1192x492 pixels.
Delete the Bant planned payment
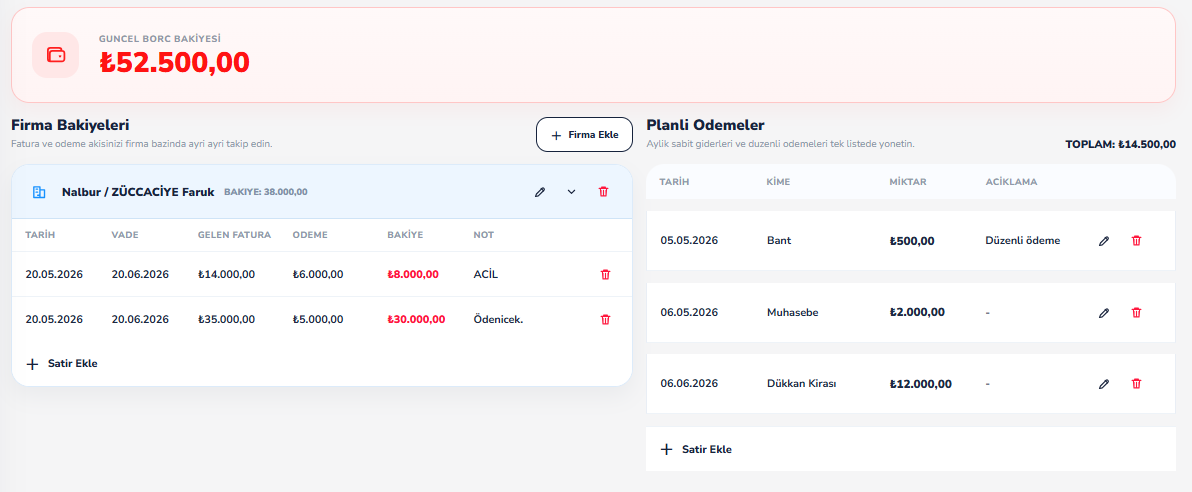coord(1137,240)
